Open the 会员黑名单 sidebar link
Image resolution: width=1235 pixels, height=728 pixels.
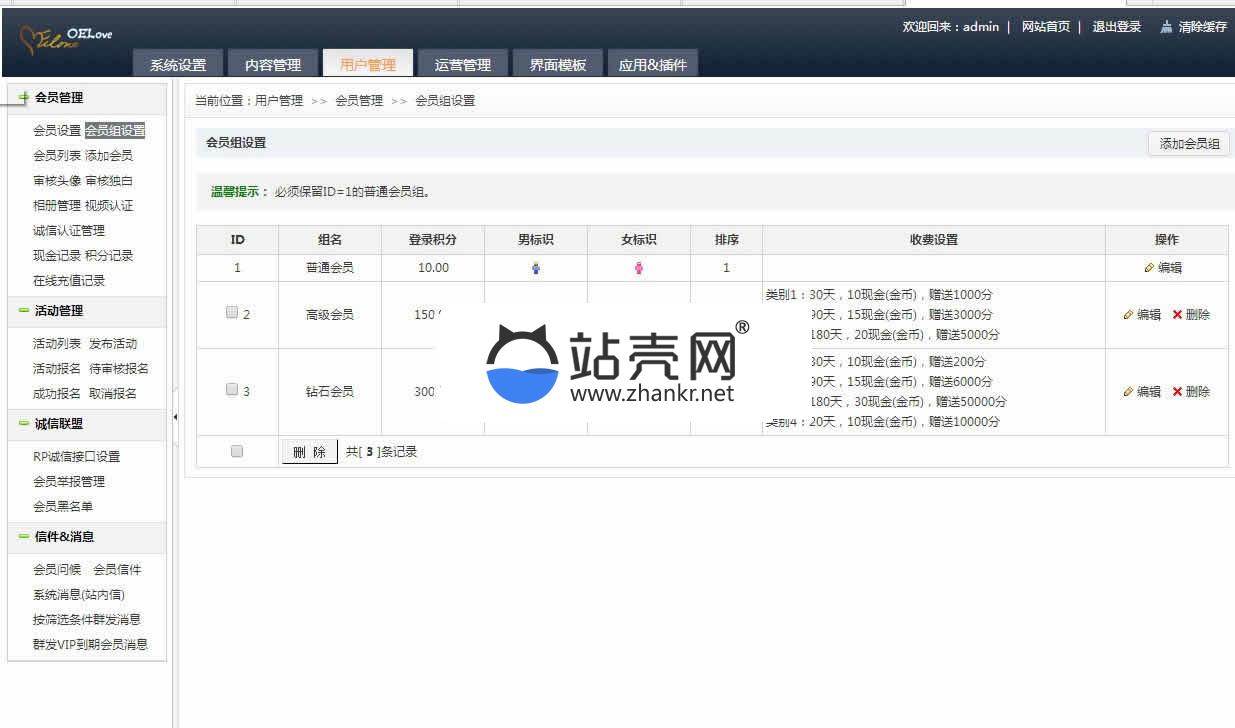(x=63, y=506)
